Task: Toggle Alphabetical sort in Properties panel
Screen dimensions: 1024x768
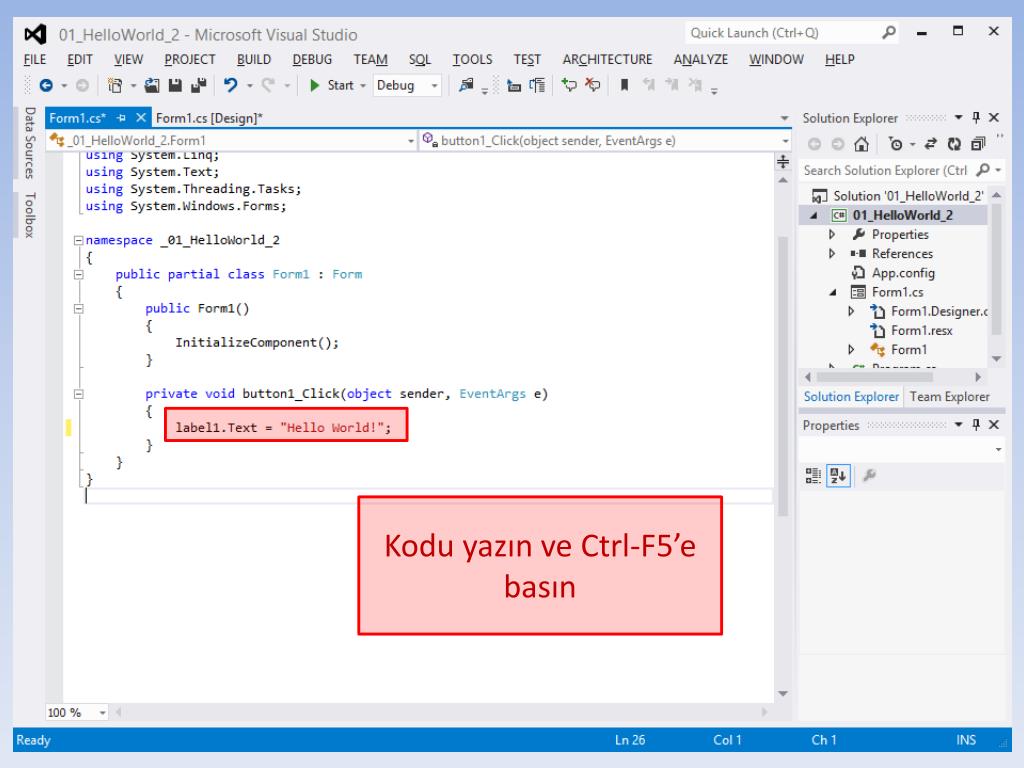Action: pos(839,475)
